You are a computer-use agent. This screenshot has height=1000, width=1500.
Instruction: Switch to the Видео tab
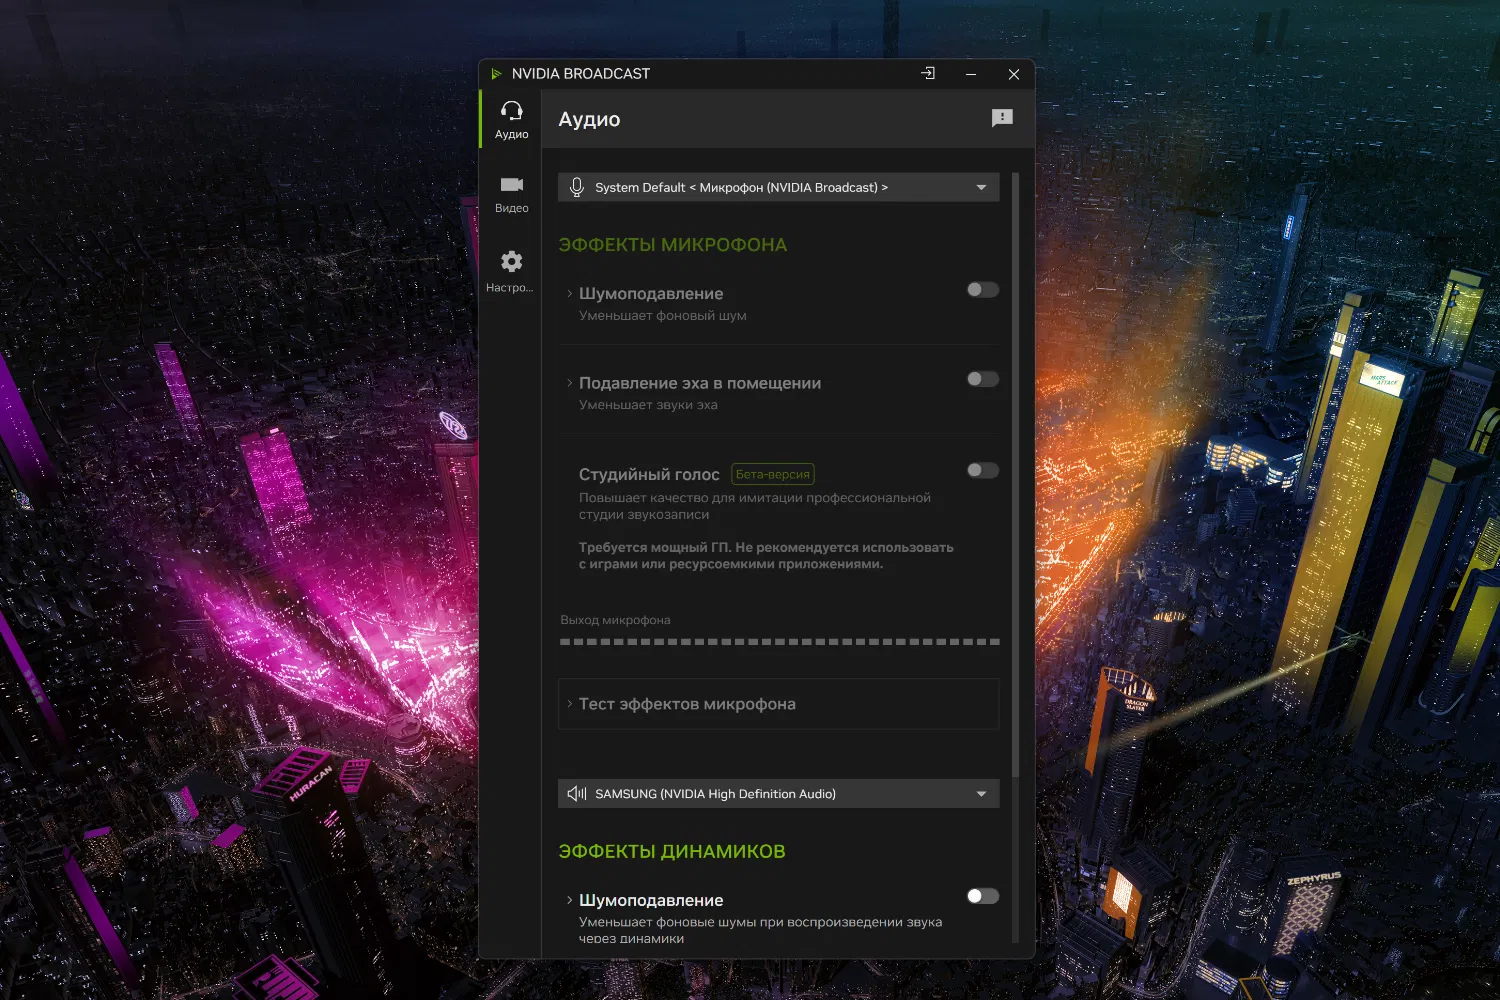(511, 194)
